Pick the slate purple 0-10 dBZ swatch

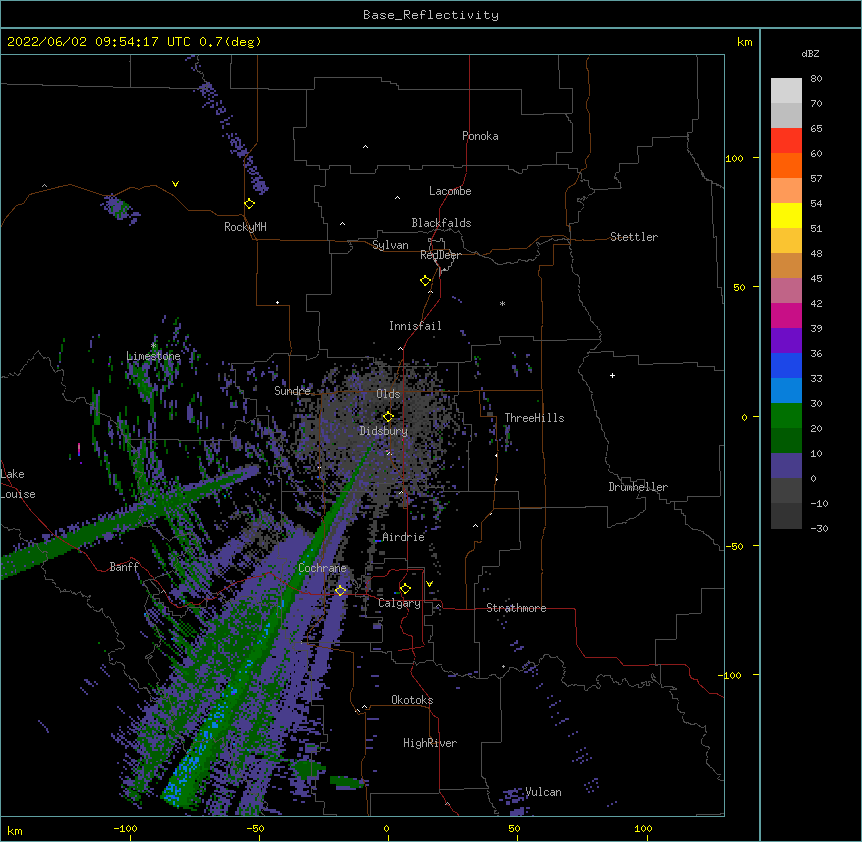click(x=786, y=466)
